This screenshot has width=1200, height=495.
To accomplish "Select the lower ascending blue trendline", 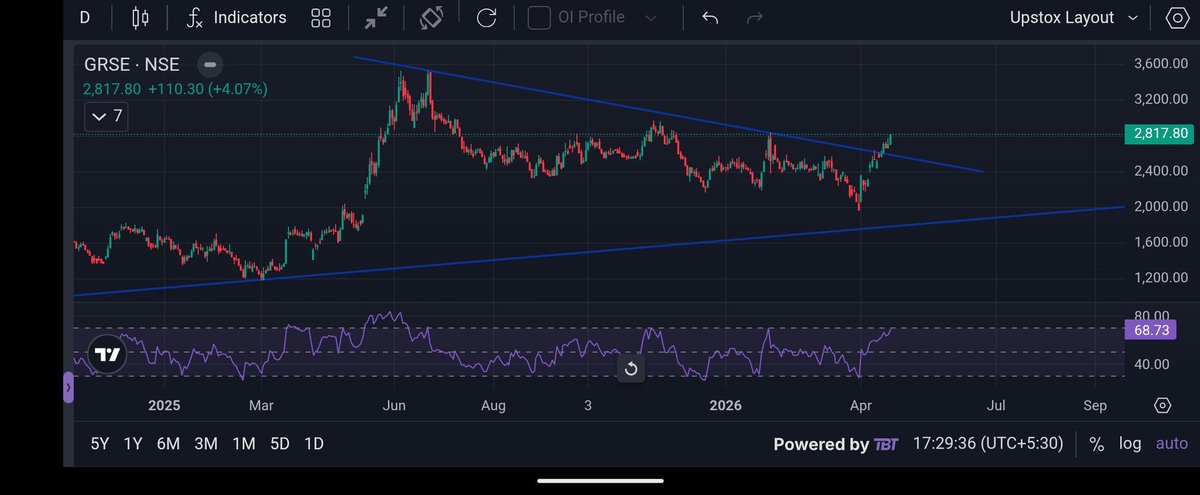I will pos(600,250).
